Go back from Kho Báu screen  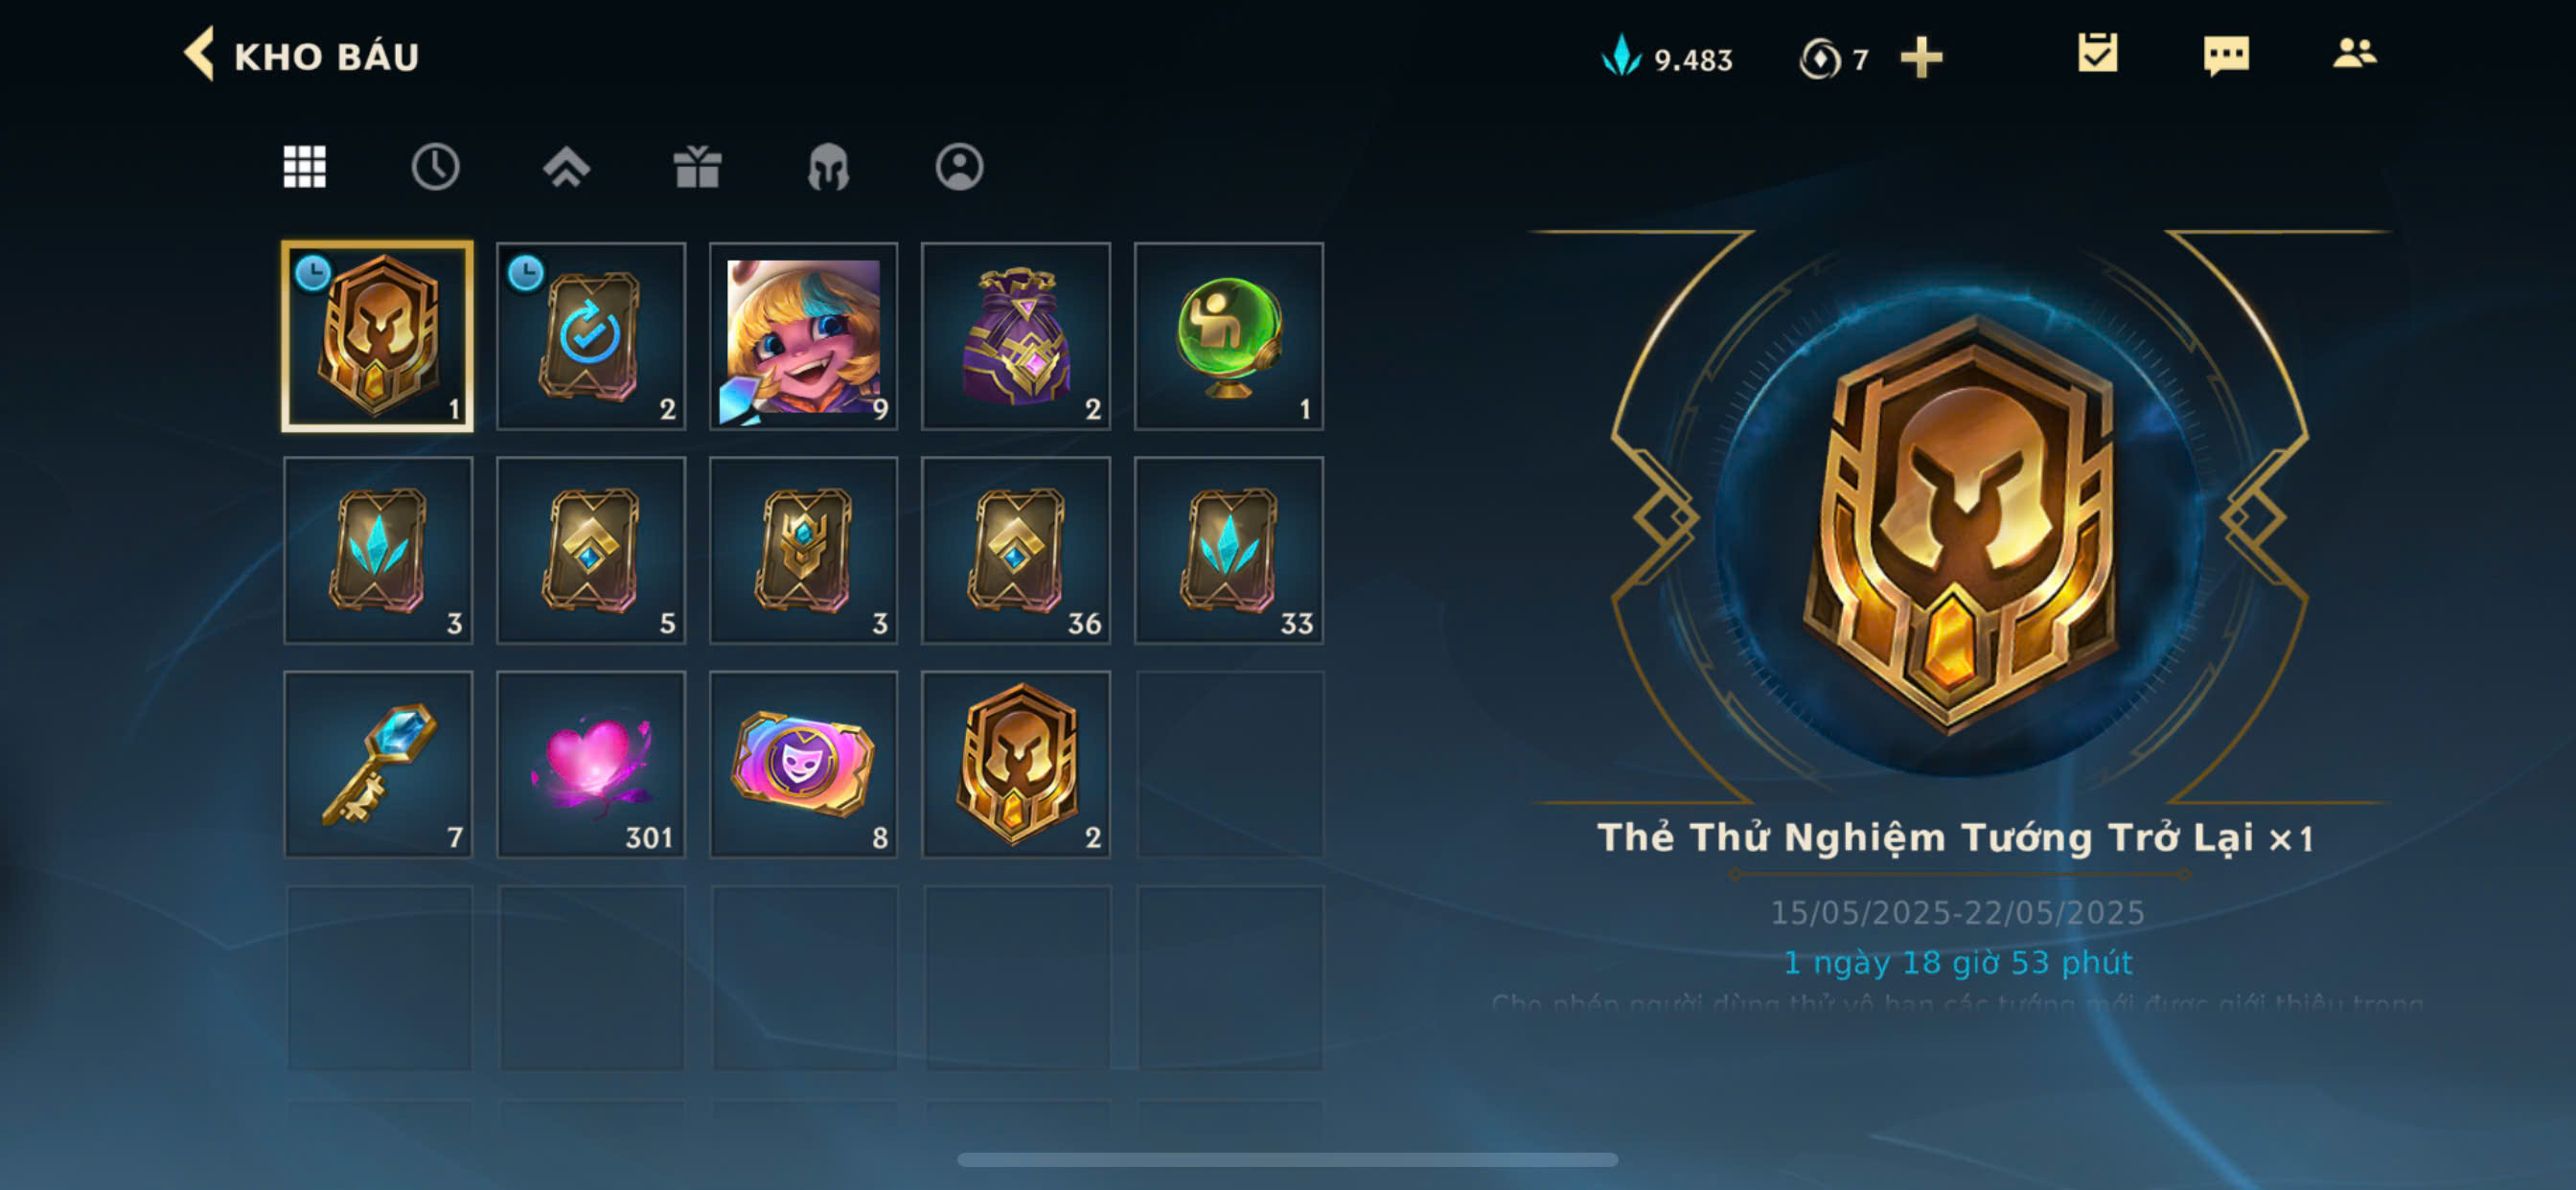200,55
